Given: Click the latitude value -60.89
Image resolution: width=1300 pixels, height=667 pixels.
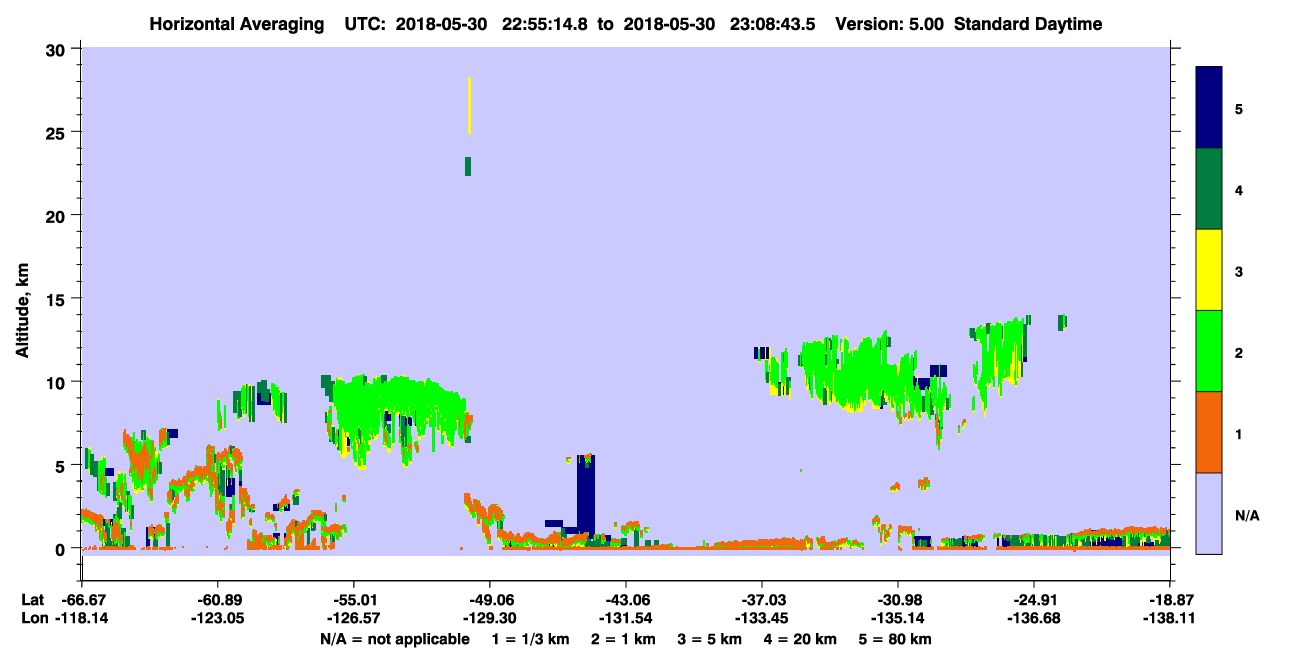Looking at the screenshot, I should coord(217,599).
